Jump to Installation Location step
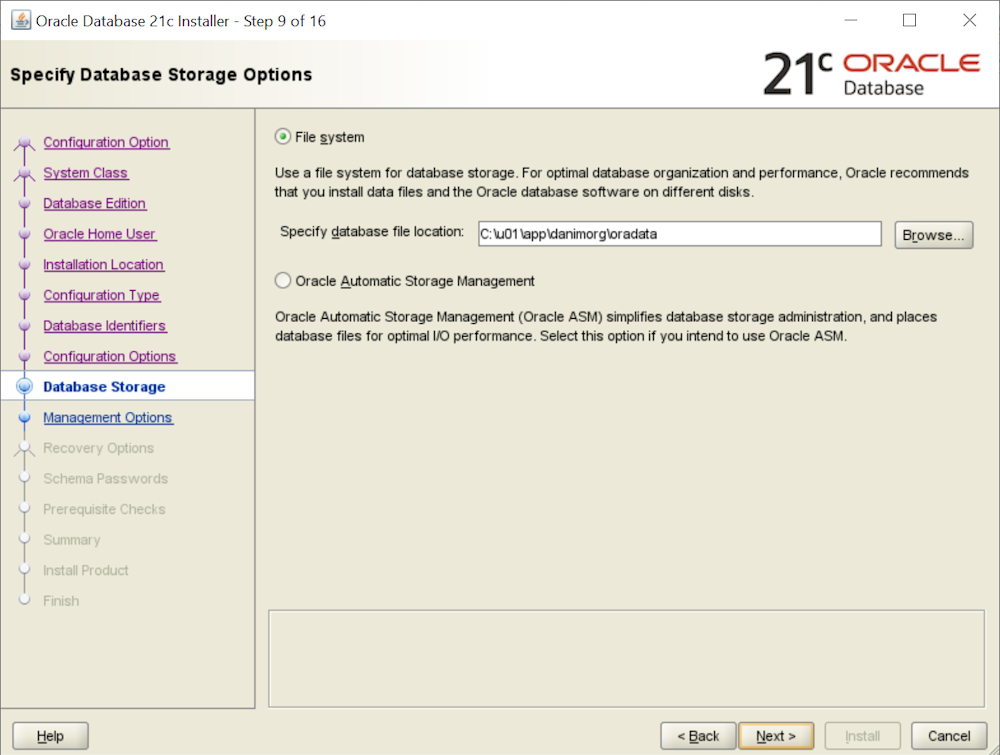This screenshot has height=755, width=1000. (103, 265)
